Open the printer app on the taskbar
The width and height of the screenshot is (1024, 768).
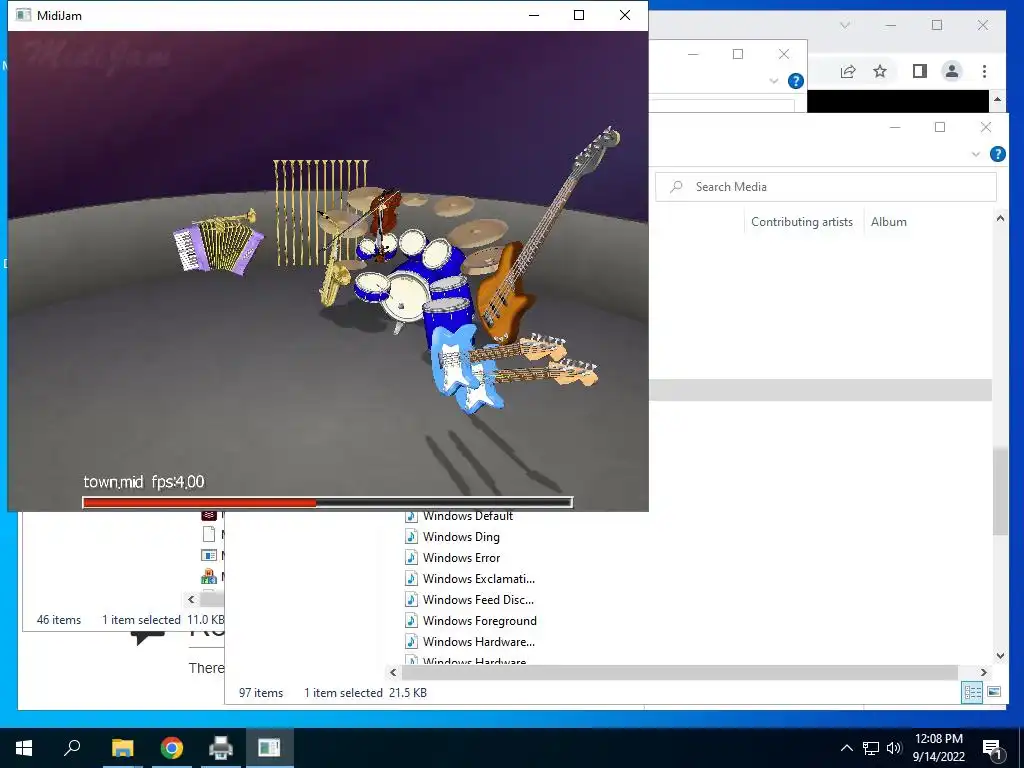tap(220, 747)
